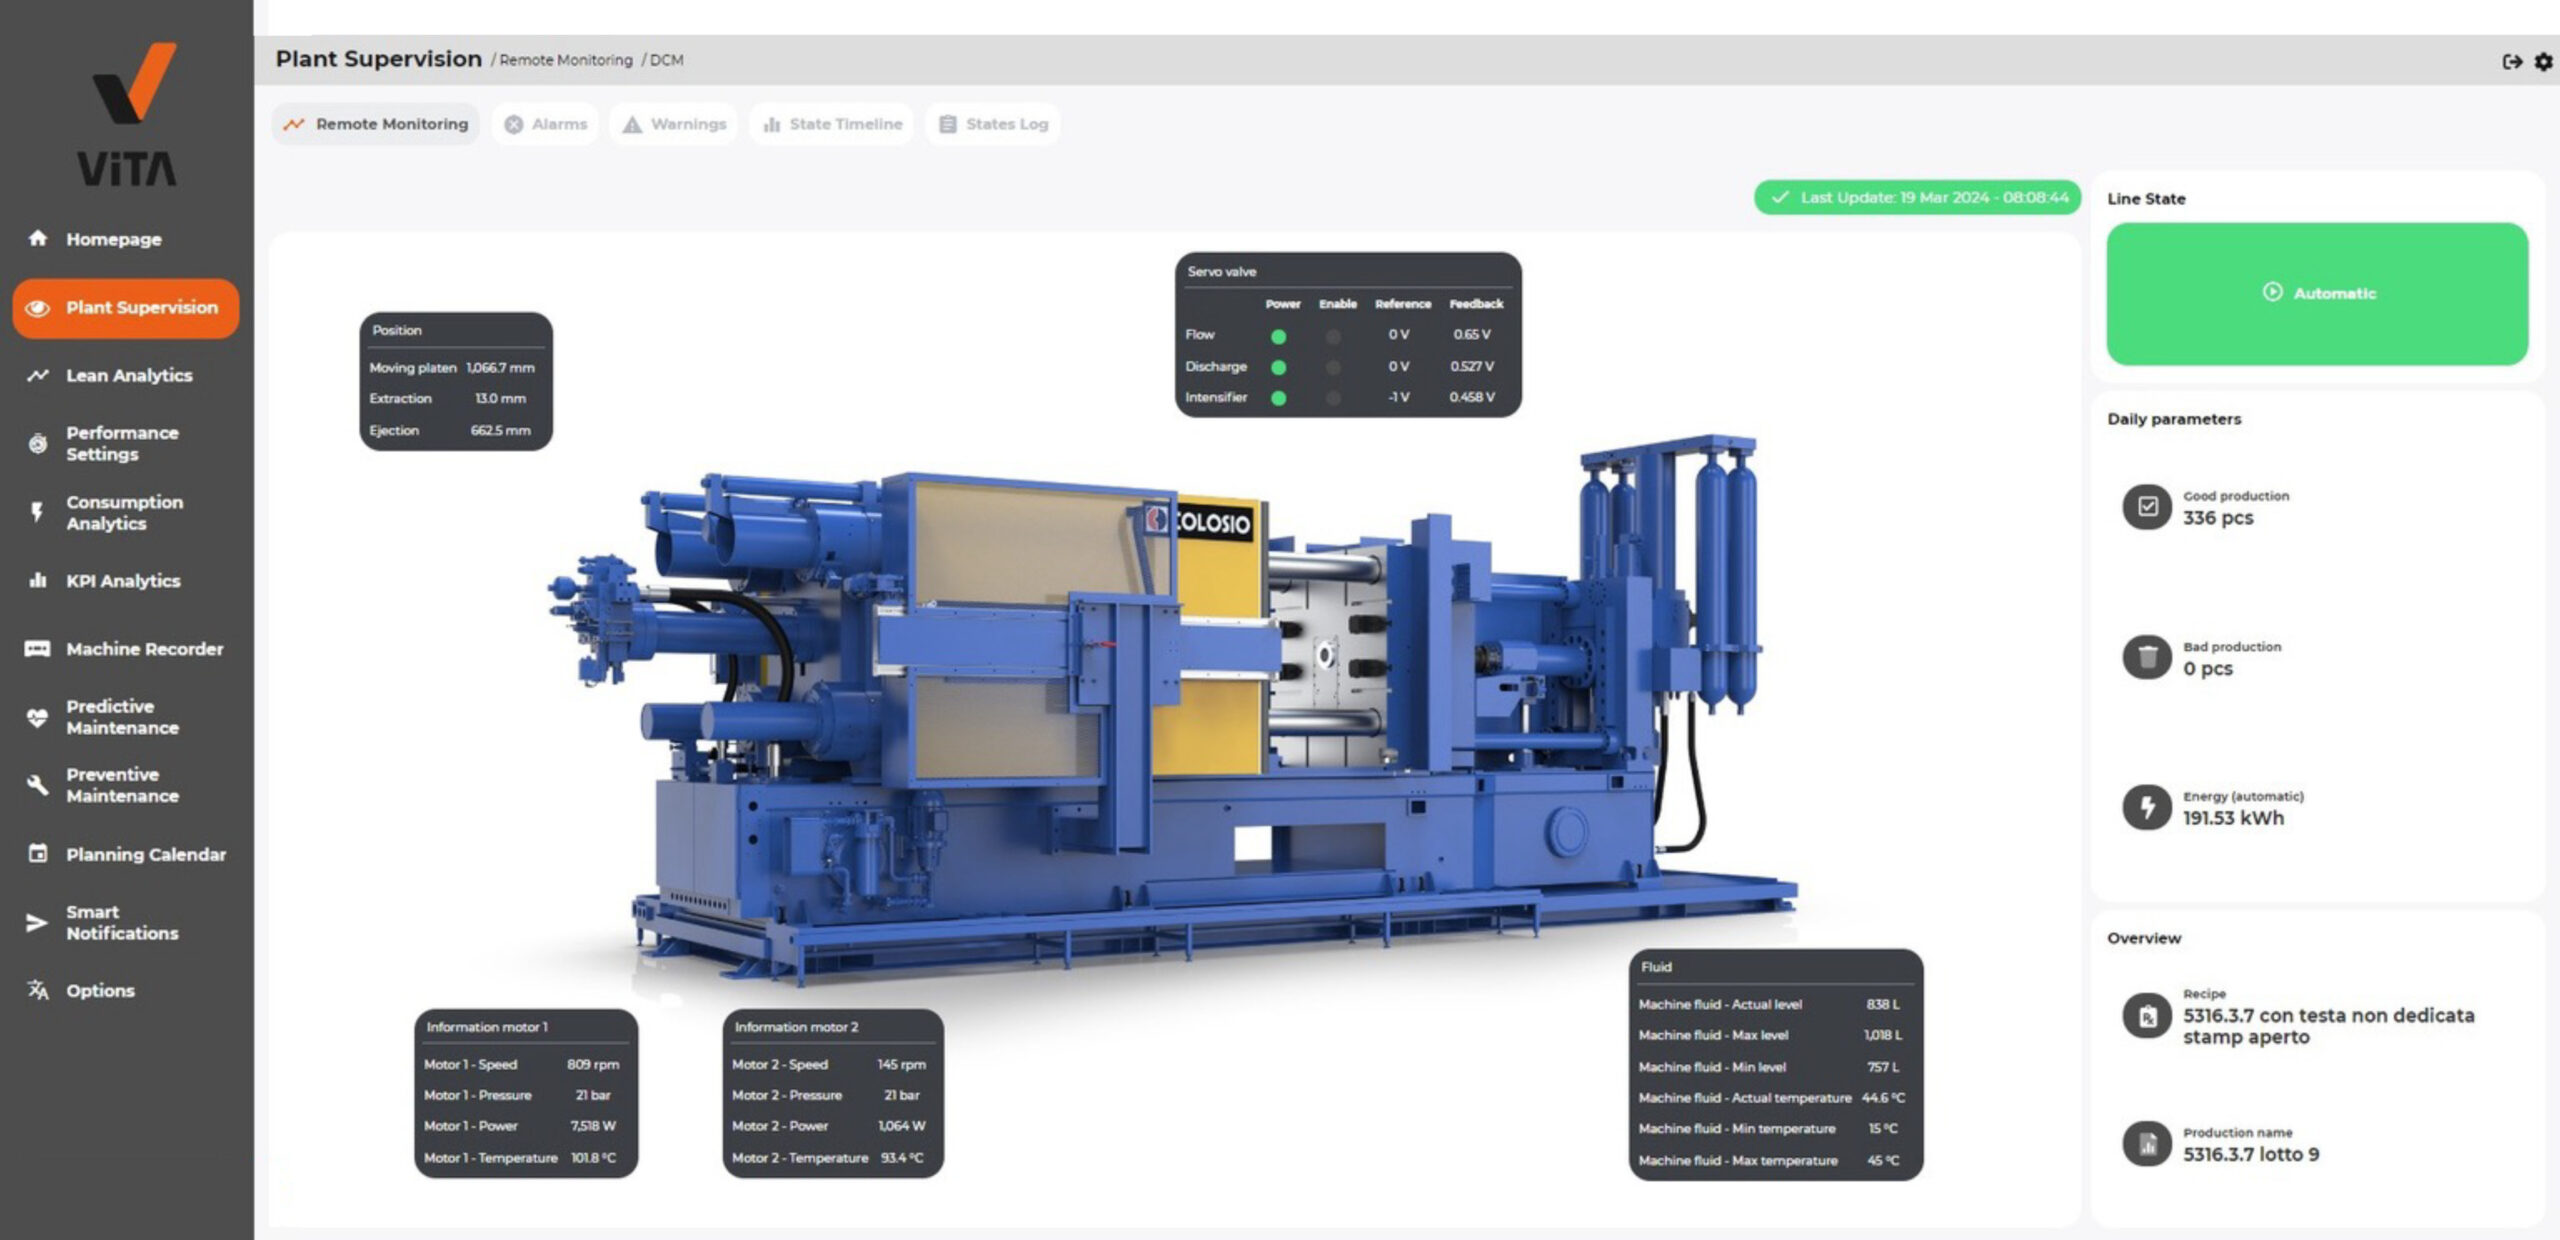Click the ViTA logo
Image resolution: width=2560 pixels, height=1240 pixels.
coord(128,114)
